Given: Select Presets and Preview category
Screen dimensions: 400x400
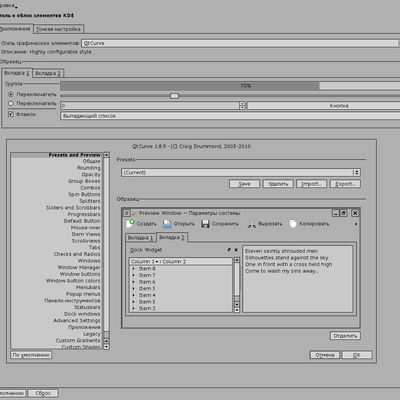Looking at the screenshot, I should tap(56, 155).
